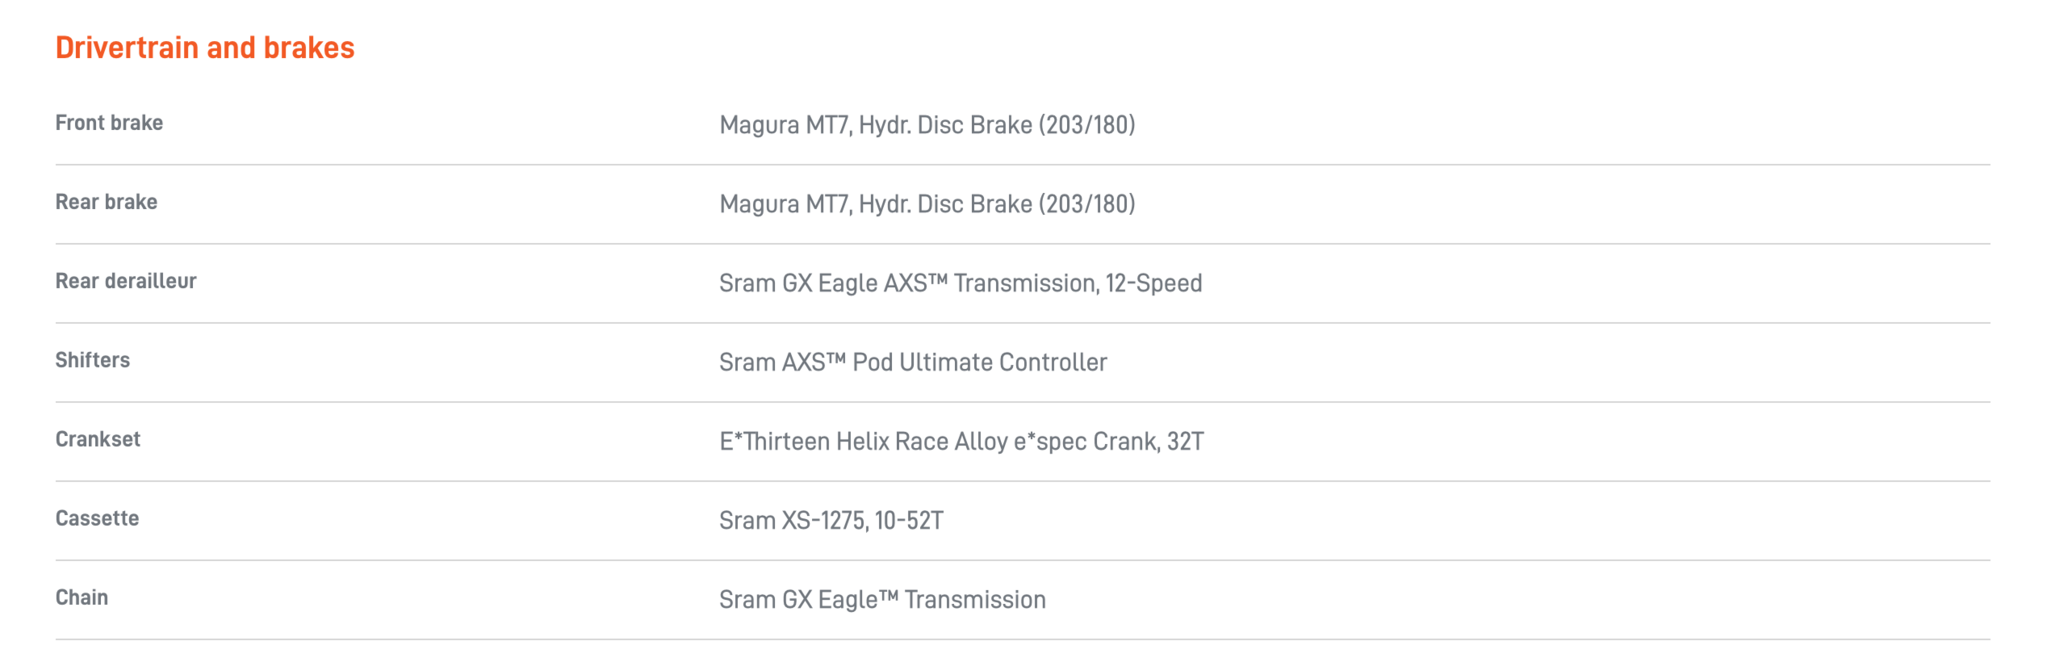Select Sram GX Eagle AXS Transmission 12-Speed text
Screen dimensions: 2047x662
pos(960,283)
